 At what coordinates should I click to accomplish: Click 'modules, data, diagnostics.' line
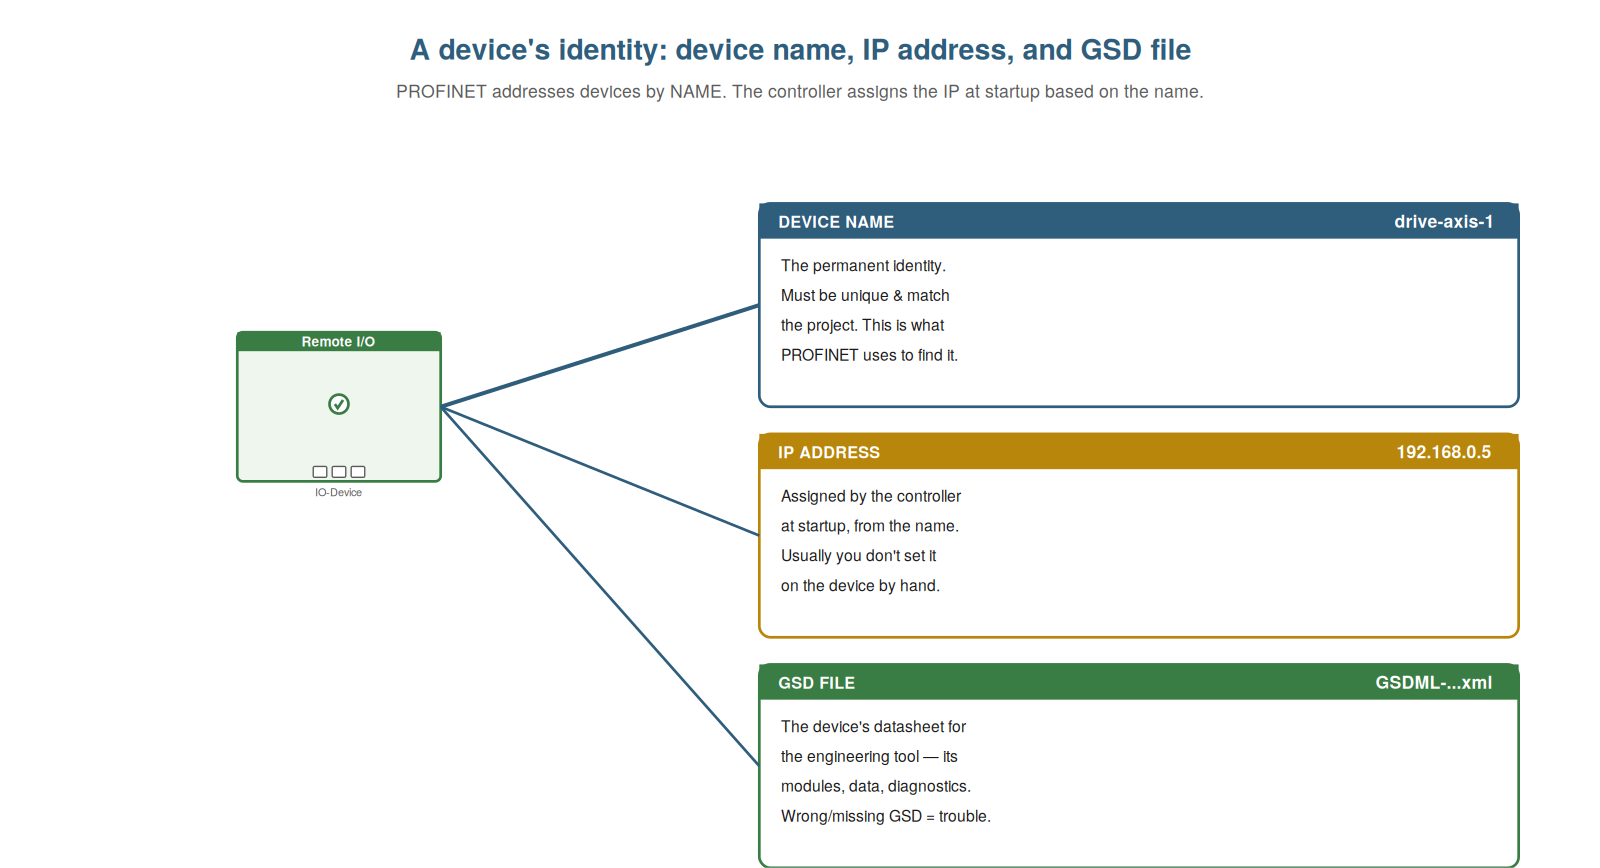pos(876,787)
